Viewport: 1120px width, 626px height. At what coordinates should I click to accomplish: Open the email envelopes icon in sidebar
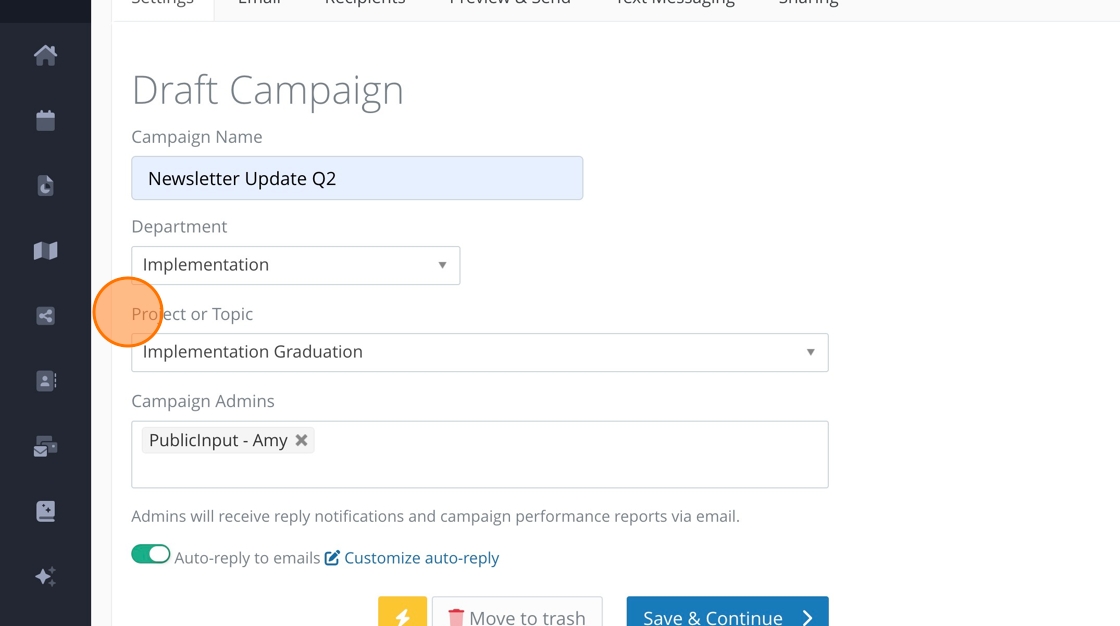tap(45, 447)
